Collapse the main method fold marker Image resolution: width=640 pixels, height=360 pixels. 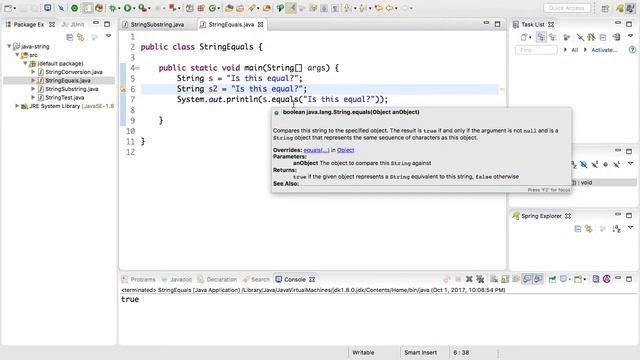click(x=138, y=68)
